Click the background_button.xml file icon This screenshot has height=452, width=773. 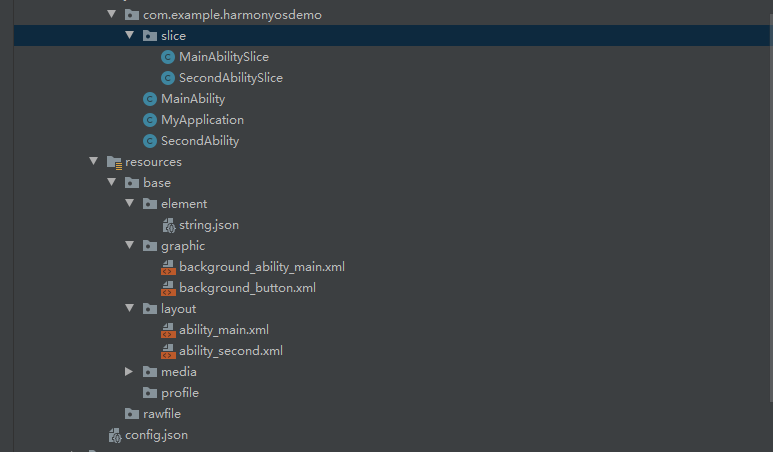pos(168,288)
